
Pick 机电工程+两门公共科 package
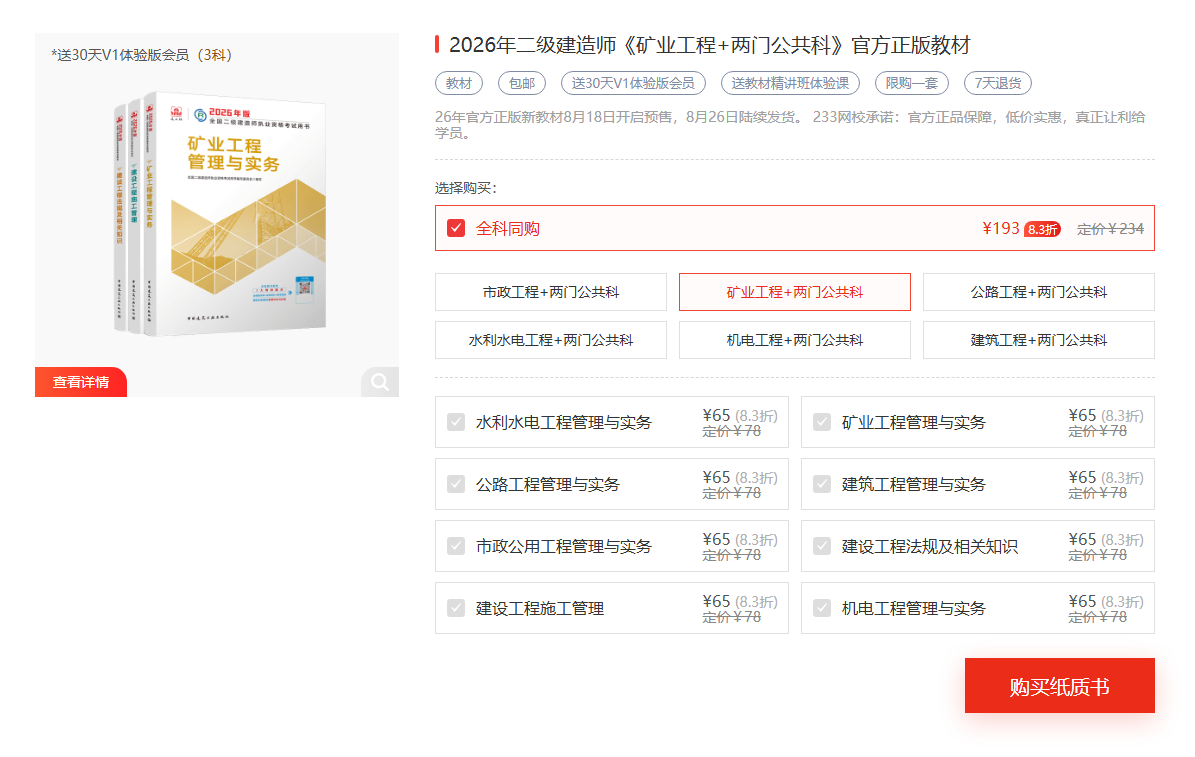pos(794,340)
